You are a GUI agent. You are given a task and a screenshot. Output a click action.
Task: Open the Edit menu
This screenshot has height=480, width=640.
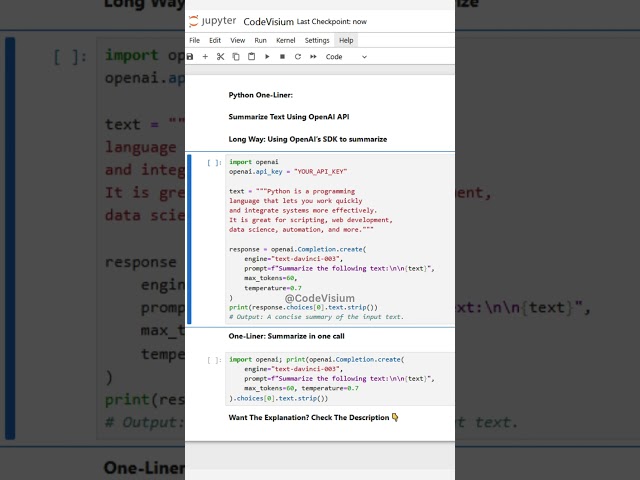coord(215,40)
